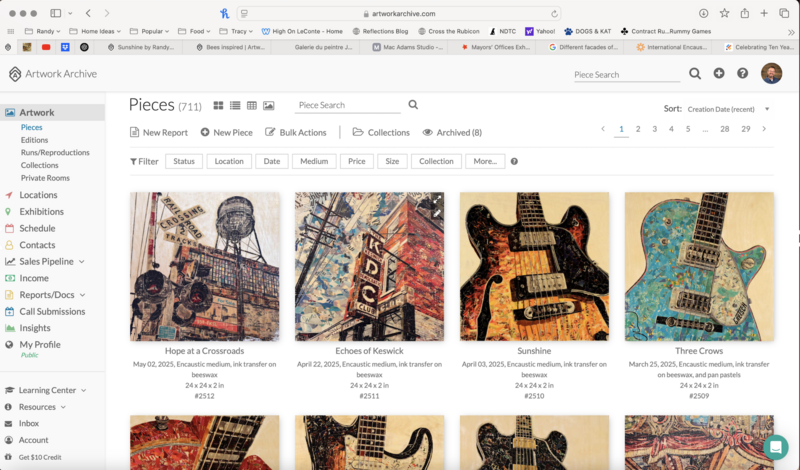Click the filter help question icon

[514, 161]
